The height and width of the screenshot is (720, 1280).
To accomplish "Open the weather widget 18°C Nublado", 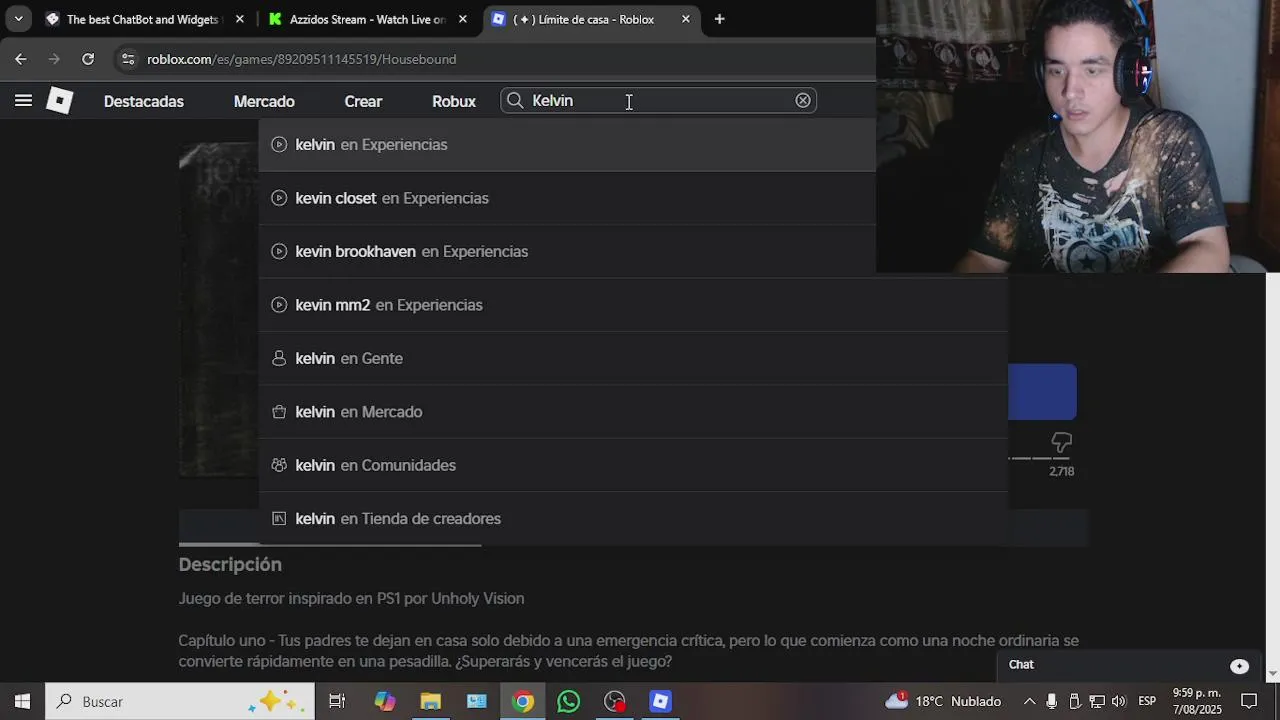I will [x=943, y=701].
